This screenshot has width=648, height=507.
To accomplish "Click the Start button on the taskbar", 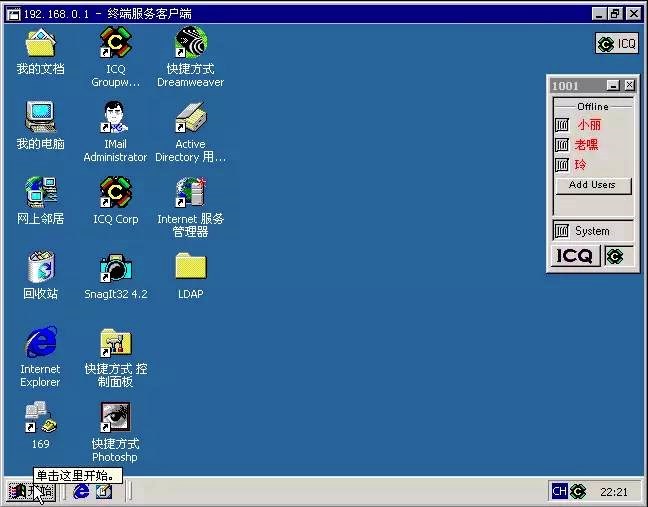I will [30, 491].
